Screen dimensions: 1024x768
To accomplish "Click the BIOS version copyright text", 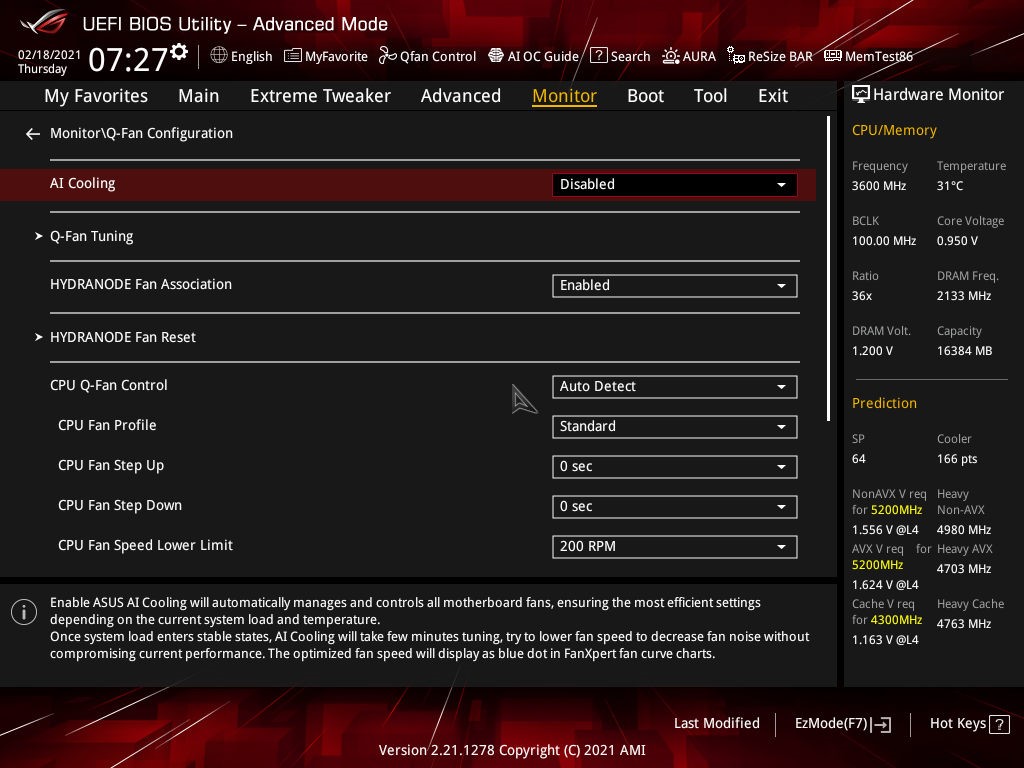I will tap(512, 750).
